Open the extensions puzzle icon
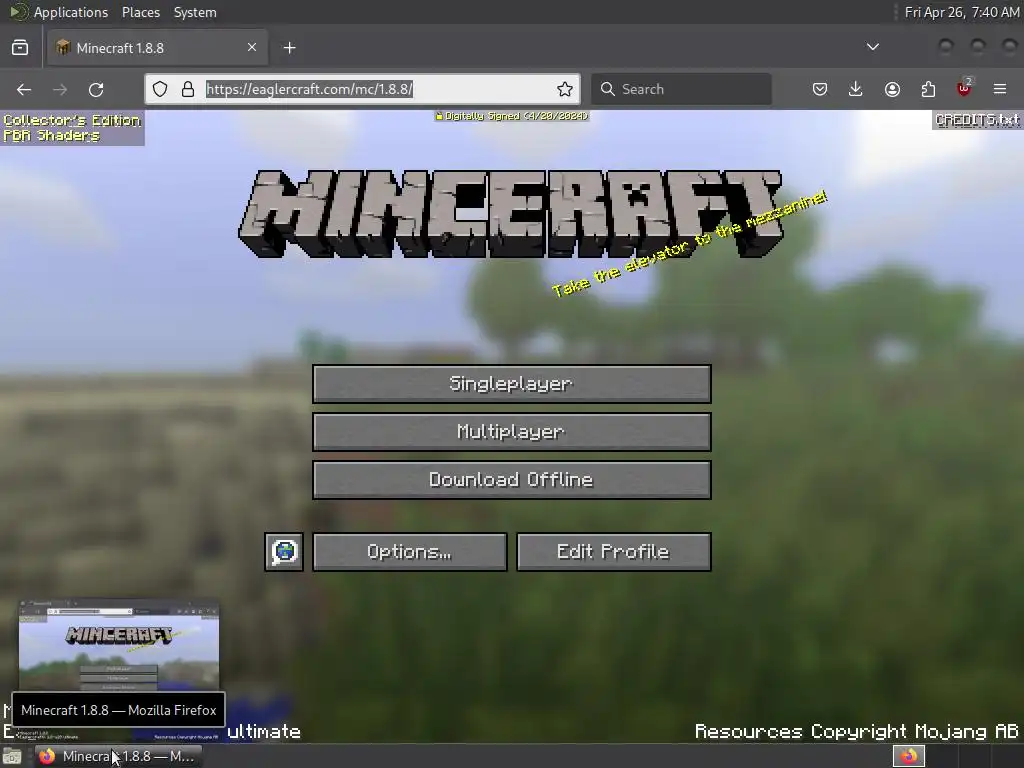Viewport: 1024px width, 768px height. [928, 89]
